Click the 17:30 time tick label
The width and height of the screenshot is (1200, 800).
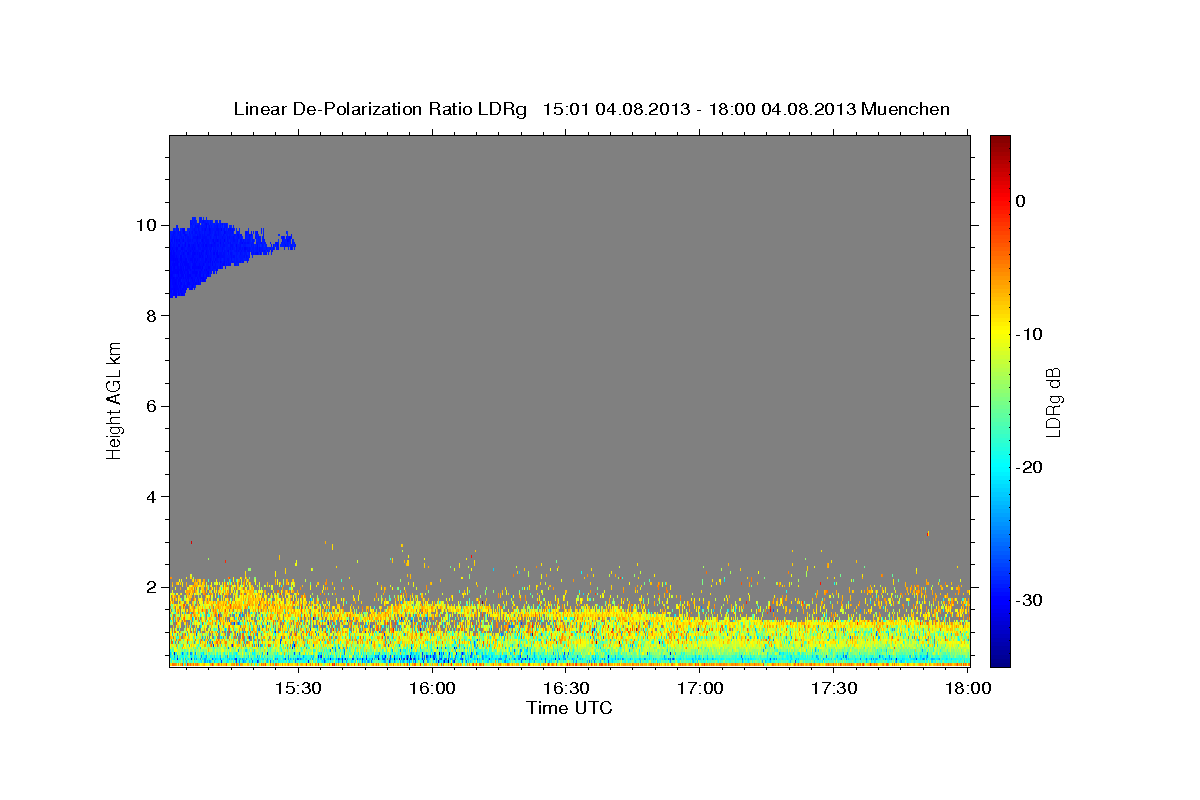tap(834, 689)
